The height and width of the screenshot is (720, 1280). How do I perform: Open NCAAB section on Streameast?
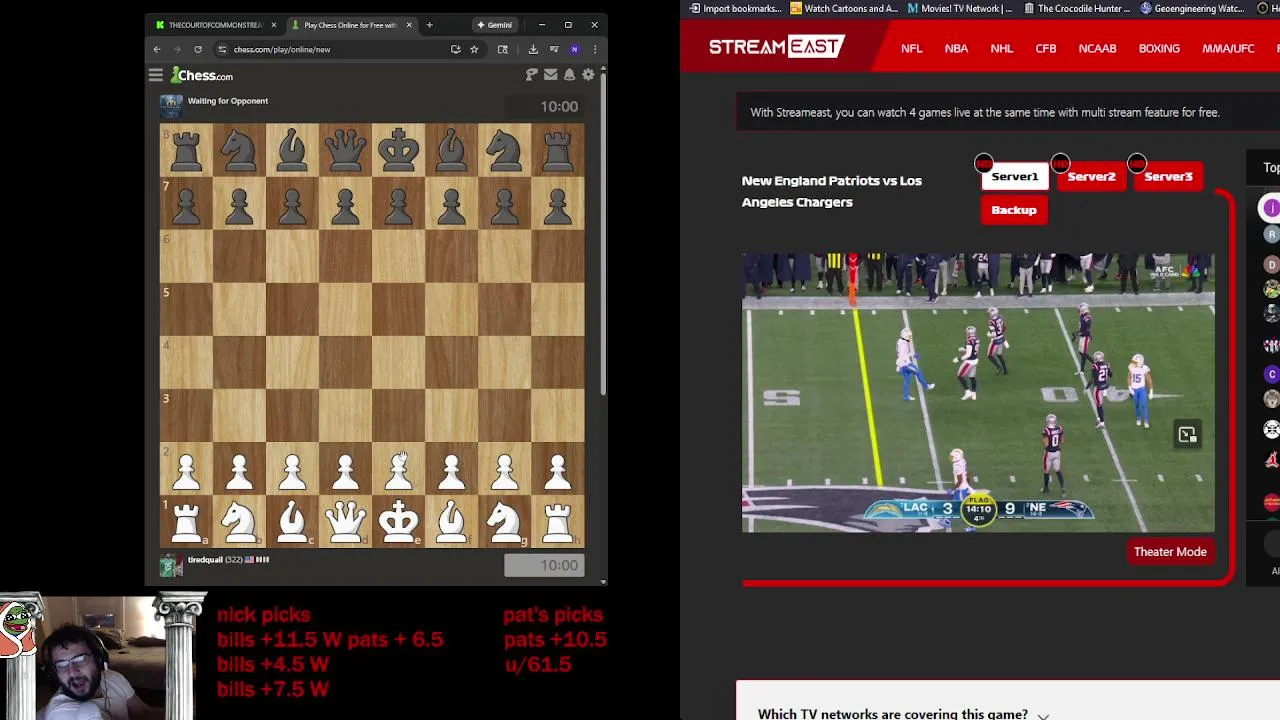pos(1097,48)
